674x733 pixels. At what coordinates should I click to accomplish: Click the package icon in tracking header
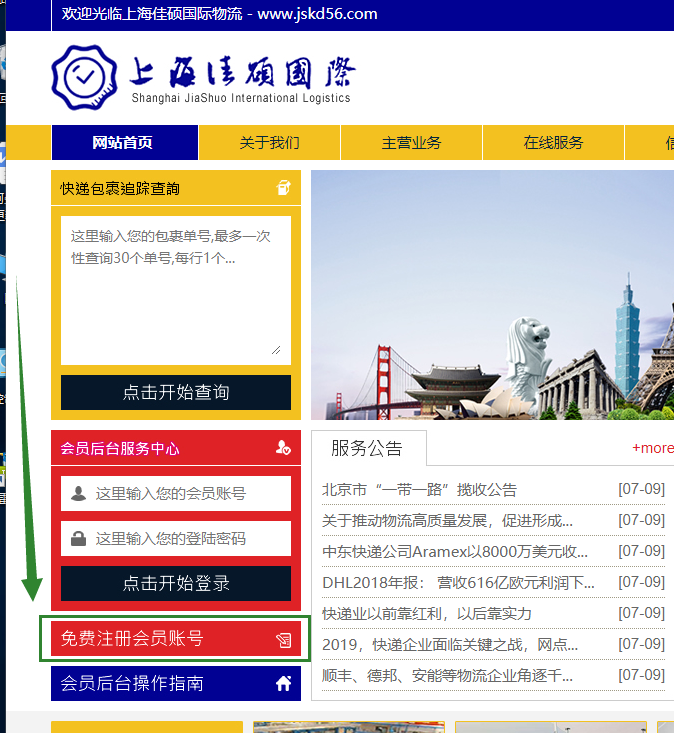283,188
